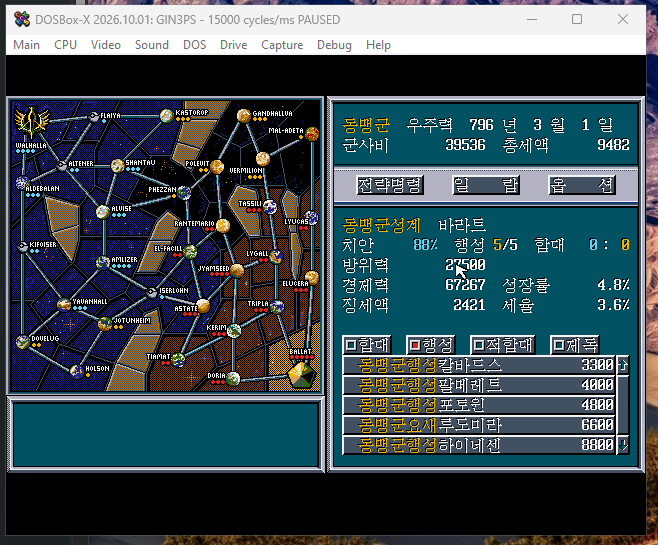
Task: Open the Debug menu
Action: click(x=334, y=45)
